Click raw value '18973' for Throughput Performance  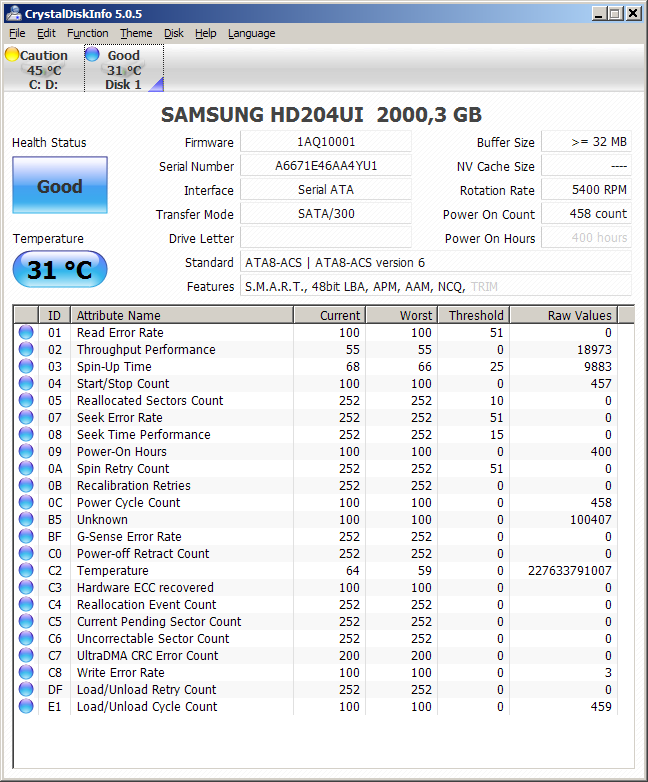pyautogui.click(x=594, y=350)
